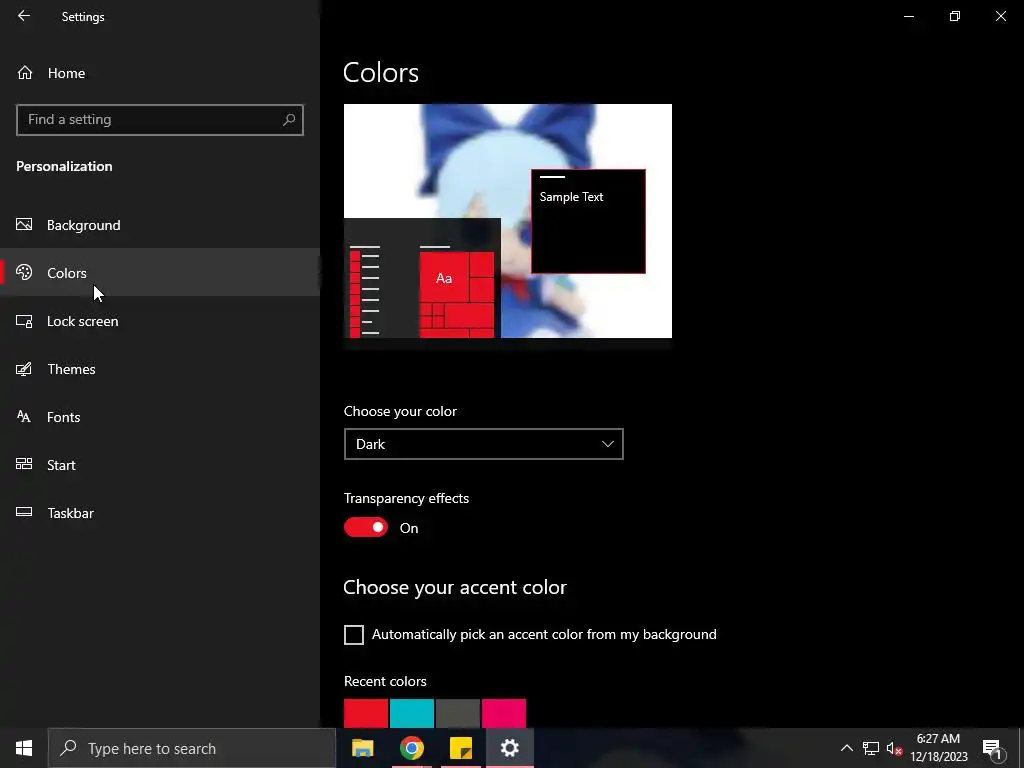Click the Sample Text preview window
The image size is (1024, 768).
[588, 221]
